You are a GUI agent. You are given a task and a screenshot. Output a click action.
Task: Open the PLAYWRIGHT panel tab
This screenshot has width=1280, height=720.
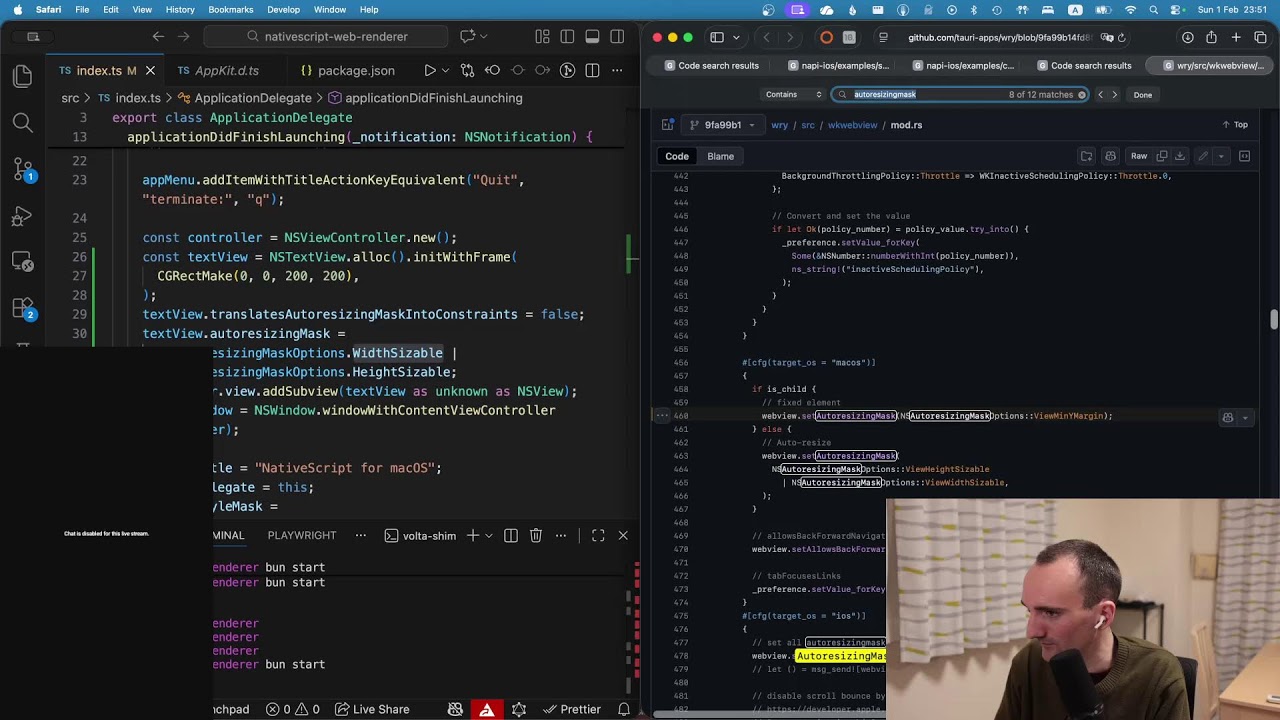coord(302,536)
